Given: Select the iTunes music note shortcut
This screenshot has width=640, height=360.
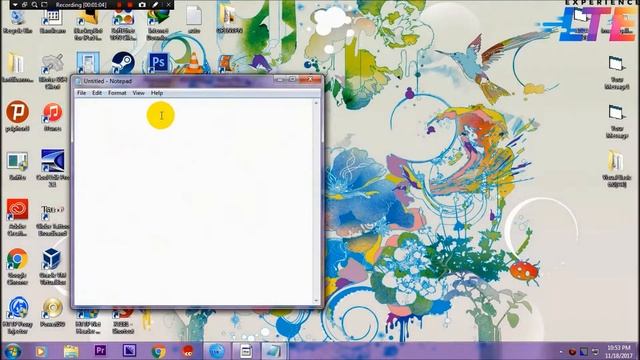Looking at the screenshot, I should coord(52,116).
